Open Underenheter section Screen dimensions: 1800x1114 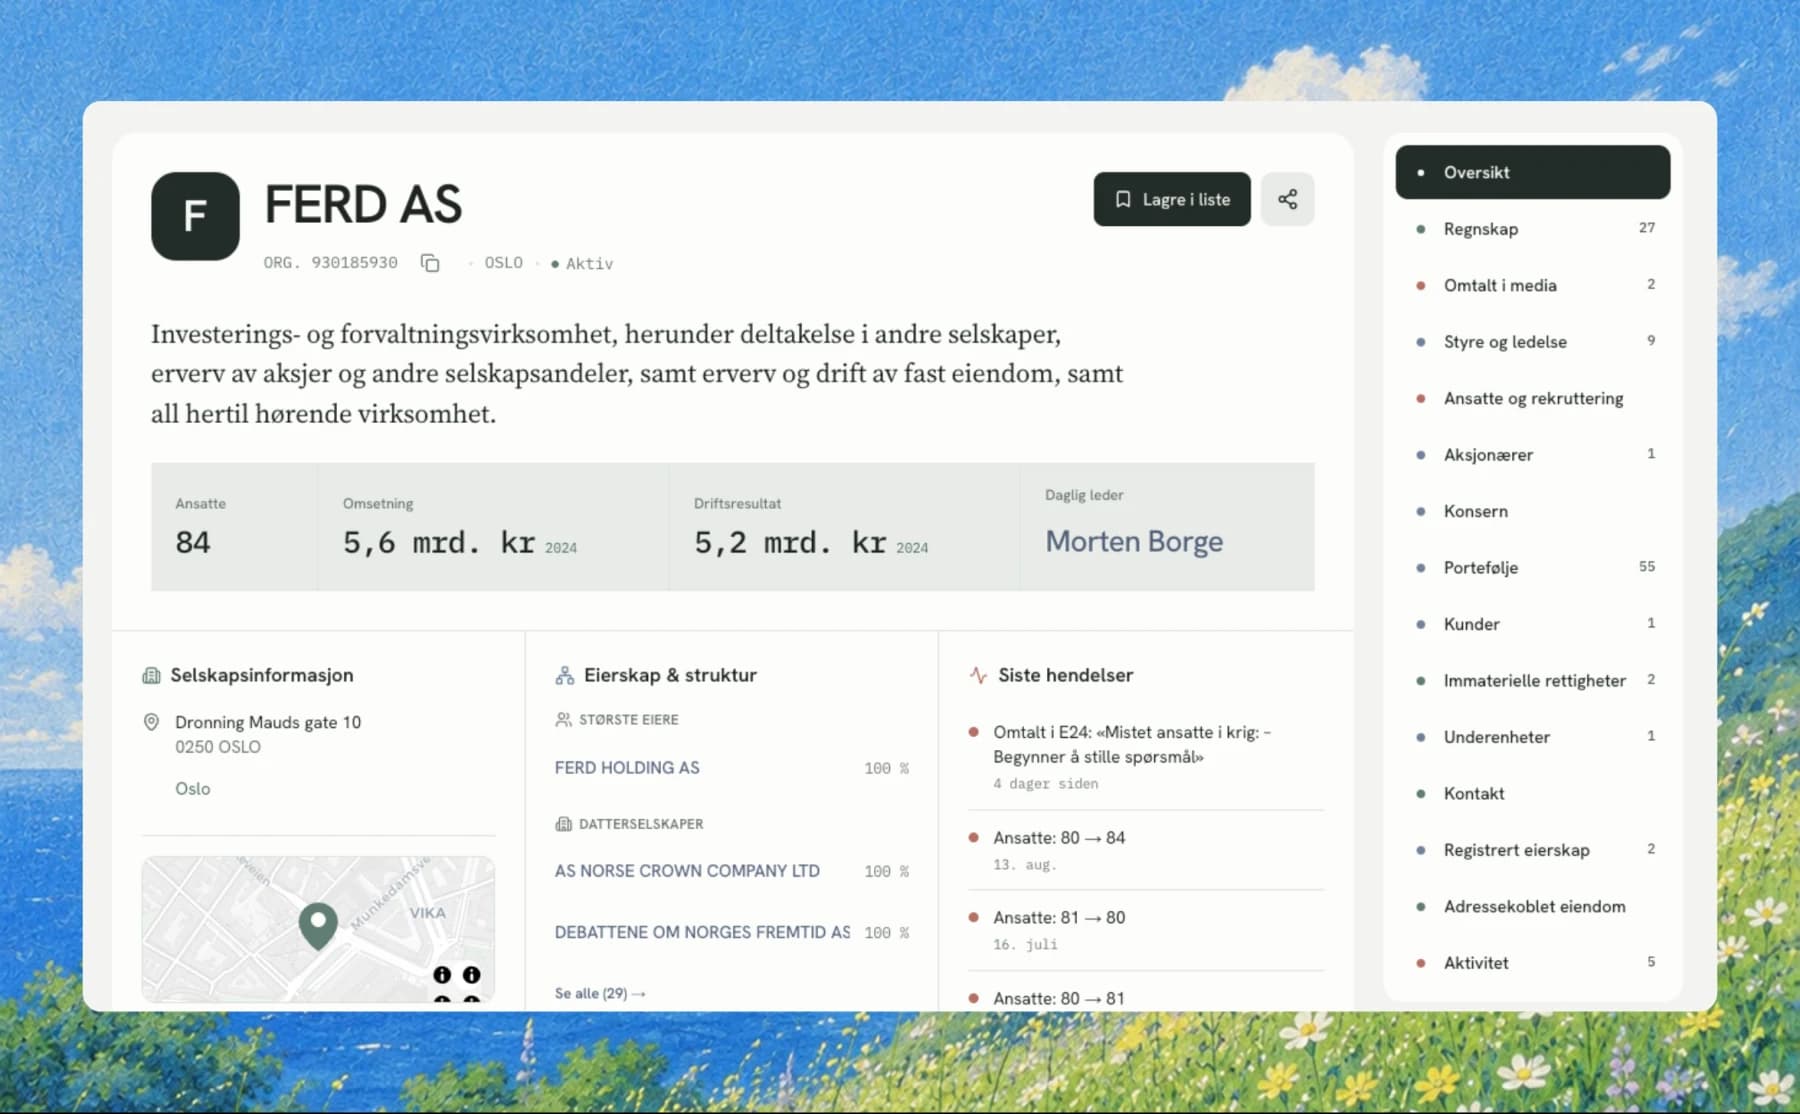[1533, 737]
